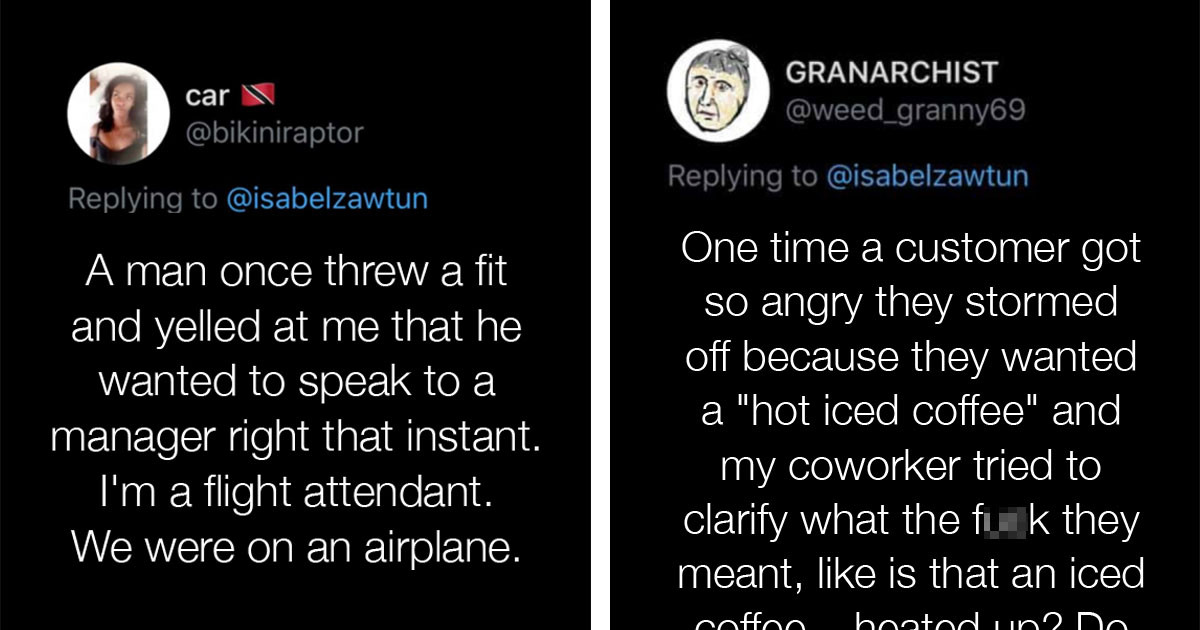1200x630 pixels.
Task: Click the circular avatar in the right tweet
Action: (717, 90)
